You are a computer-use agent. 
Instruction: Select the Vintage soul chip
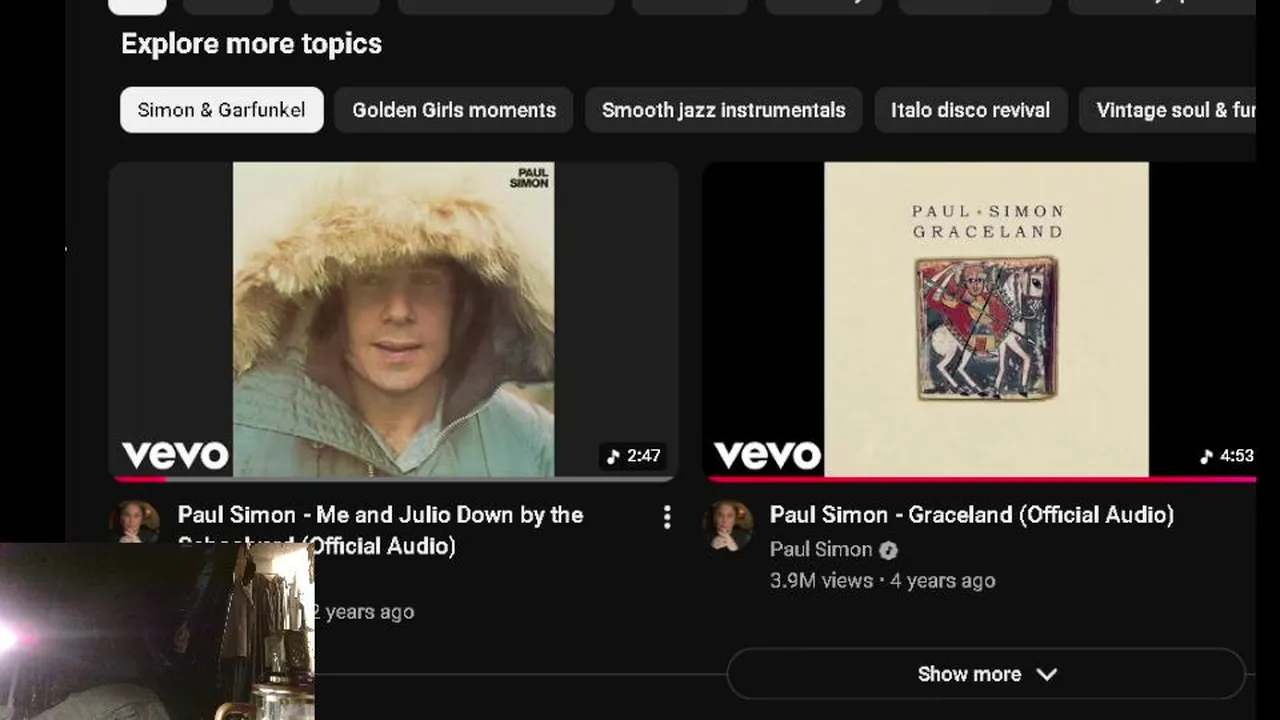1167,110
